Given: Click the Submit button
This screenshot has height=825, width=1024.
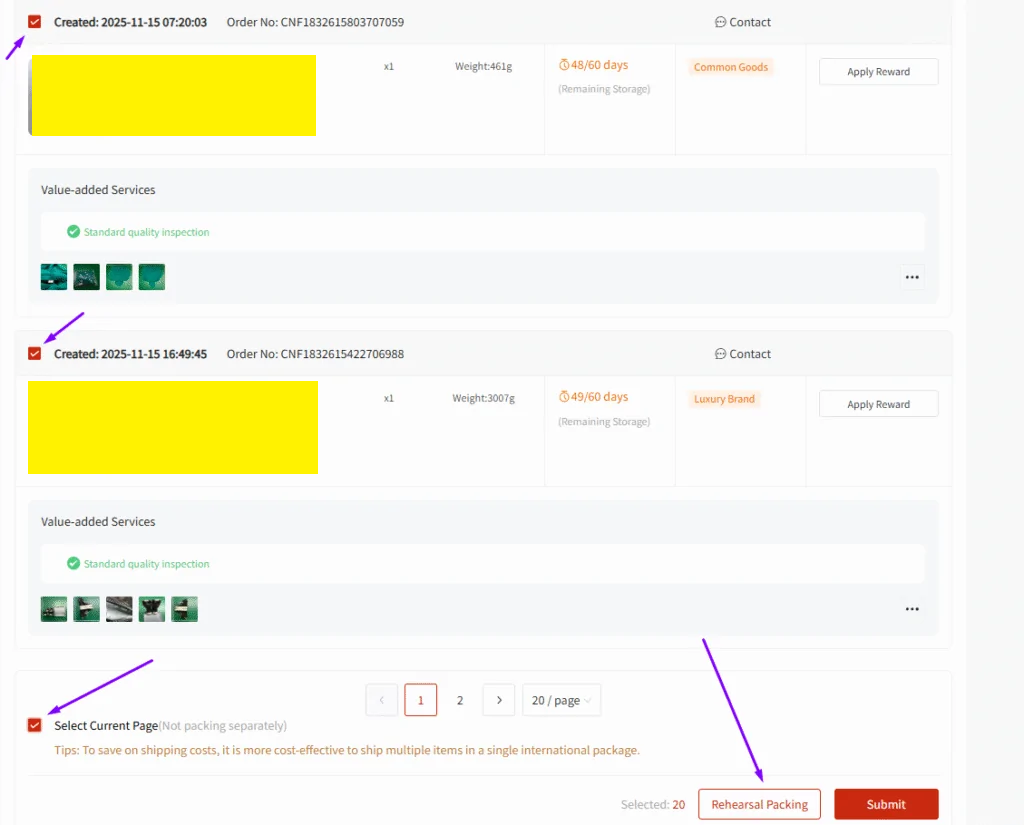Looking at the screenshot, I should 886,803.
